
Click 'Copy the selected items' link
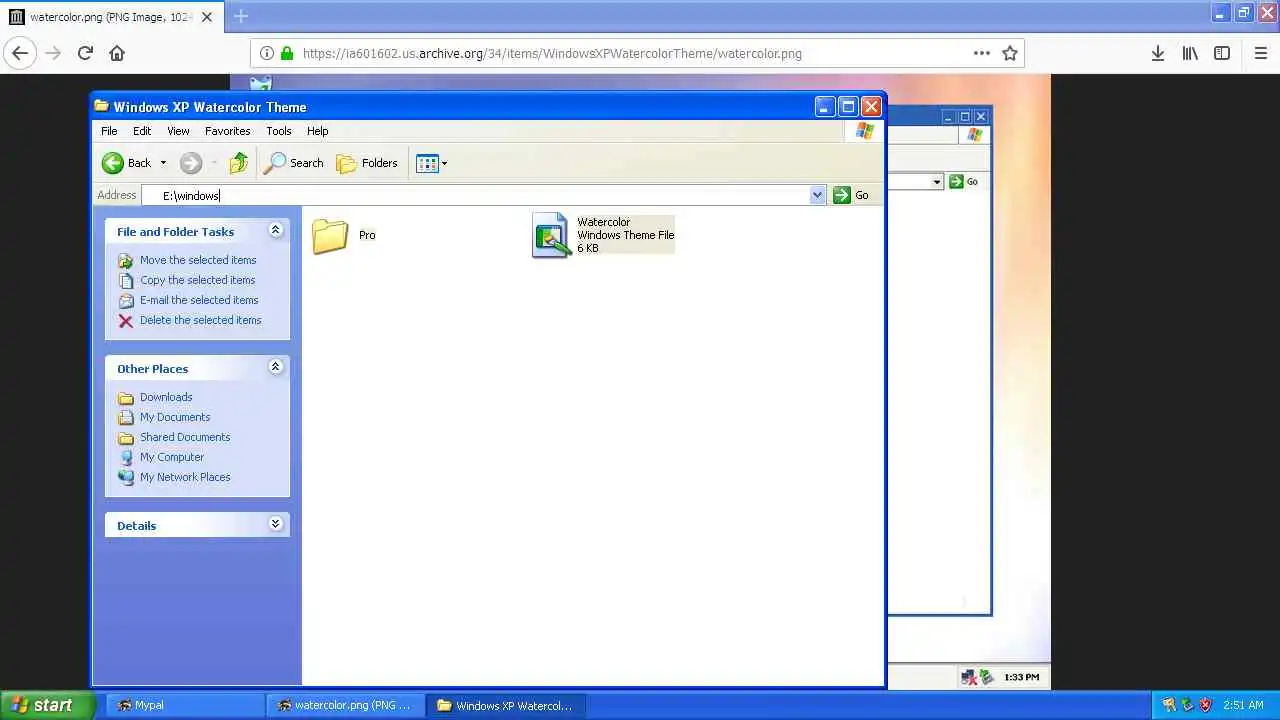click(x=197, y=280)
